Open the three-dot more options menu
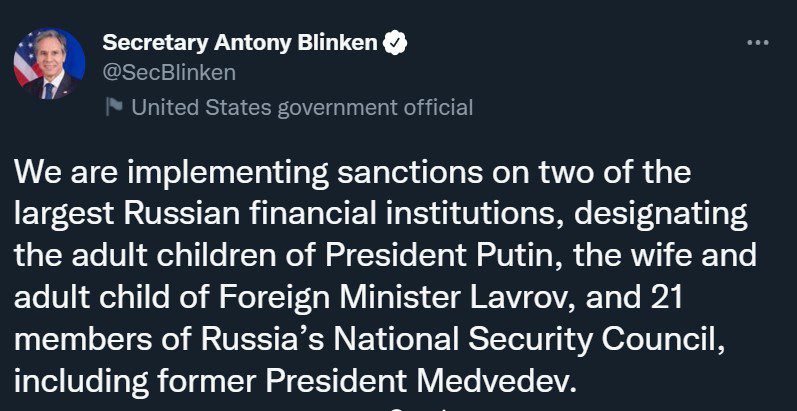This screenshot has height=411, width=797. coord(757,43)
